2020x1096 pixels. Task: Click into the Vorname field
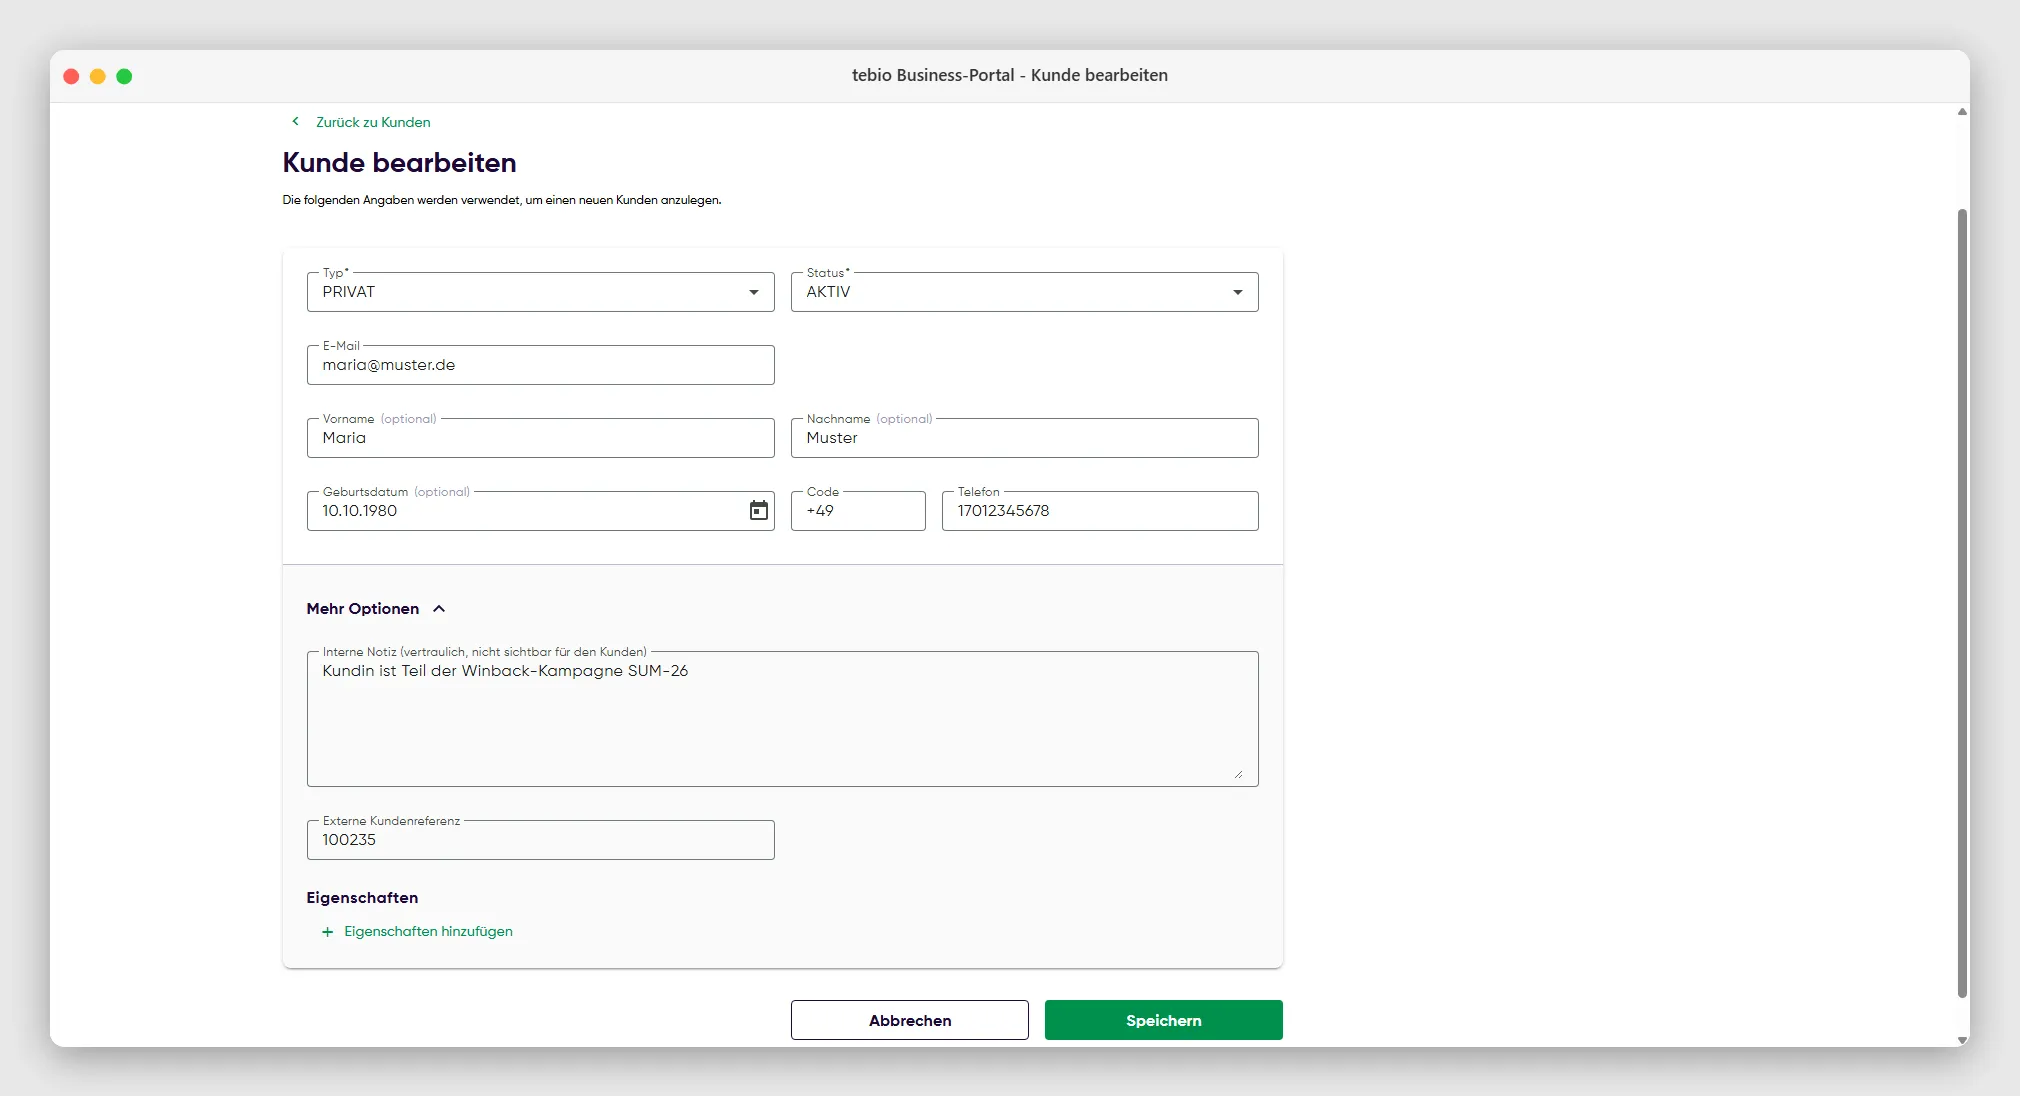[x=540, y=438]
